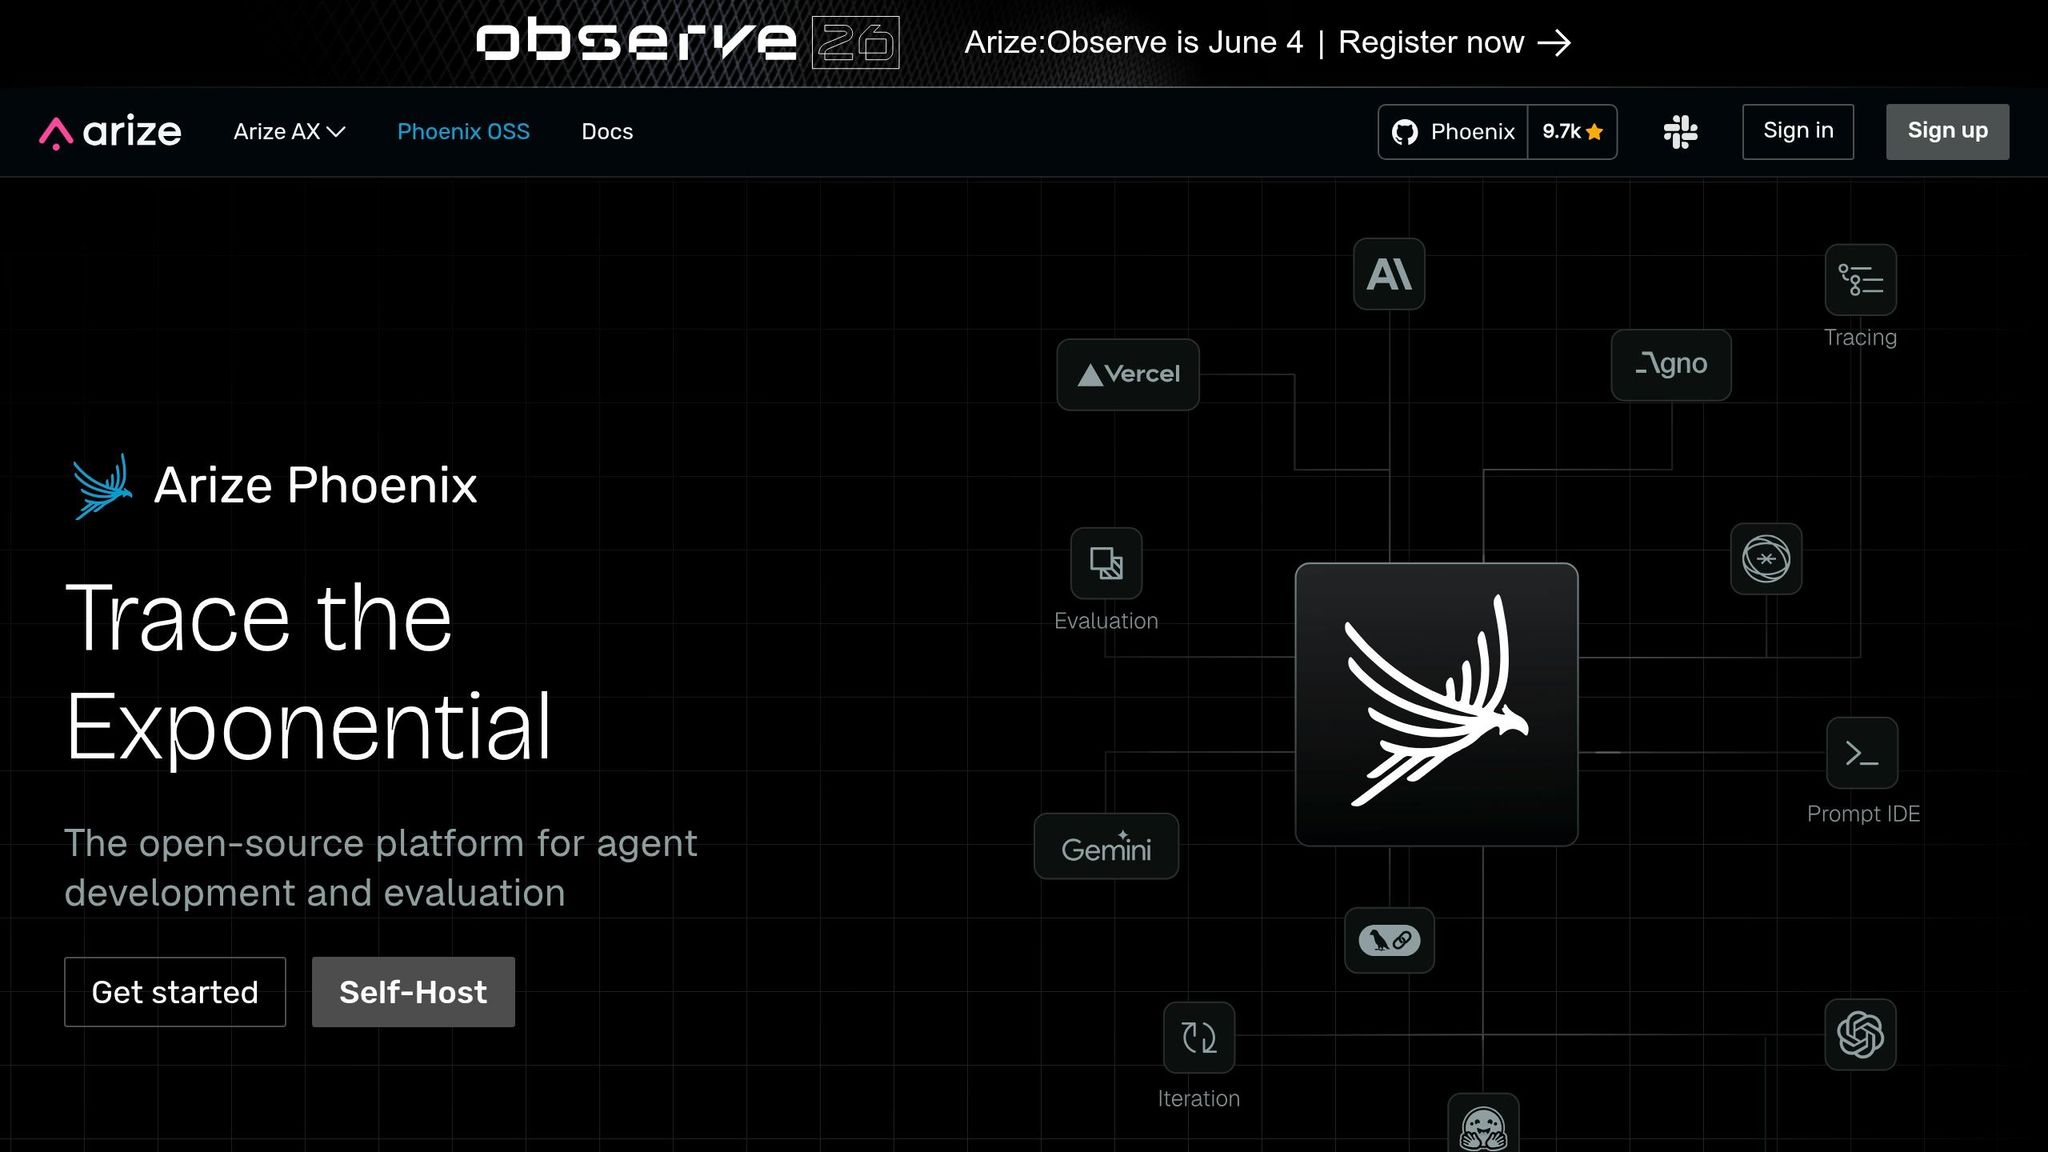Go to Phoenix OSS nav item
The image size is (2048, 1152).
point(463,132)
